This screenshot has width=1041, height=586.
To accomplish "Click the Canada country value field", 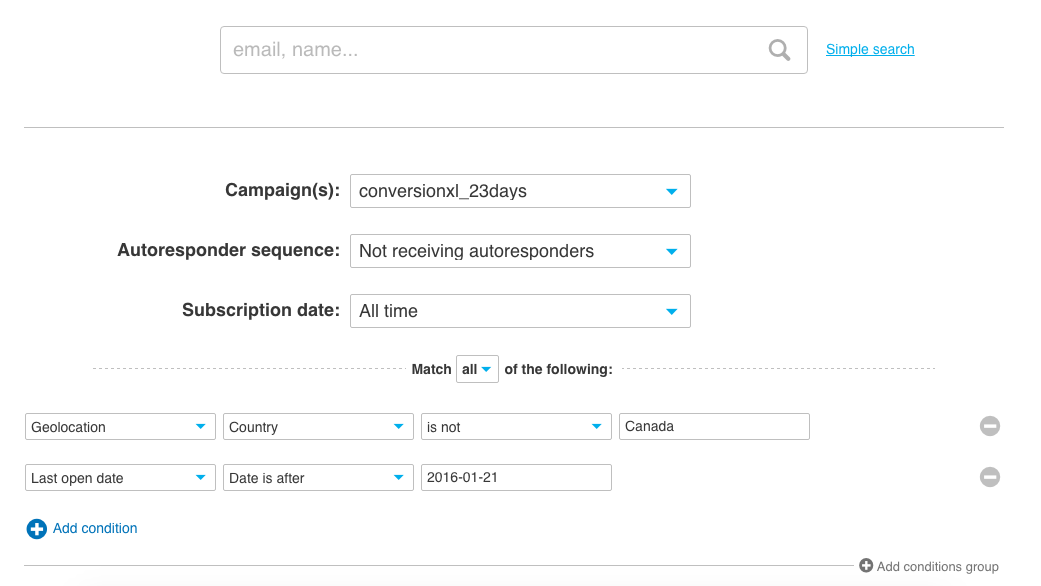I will click(714, 427).
